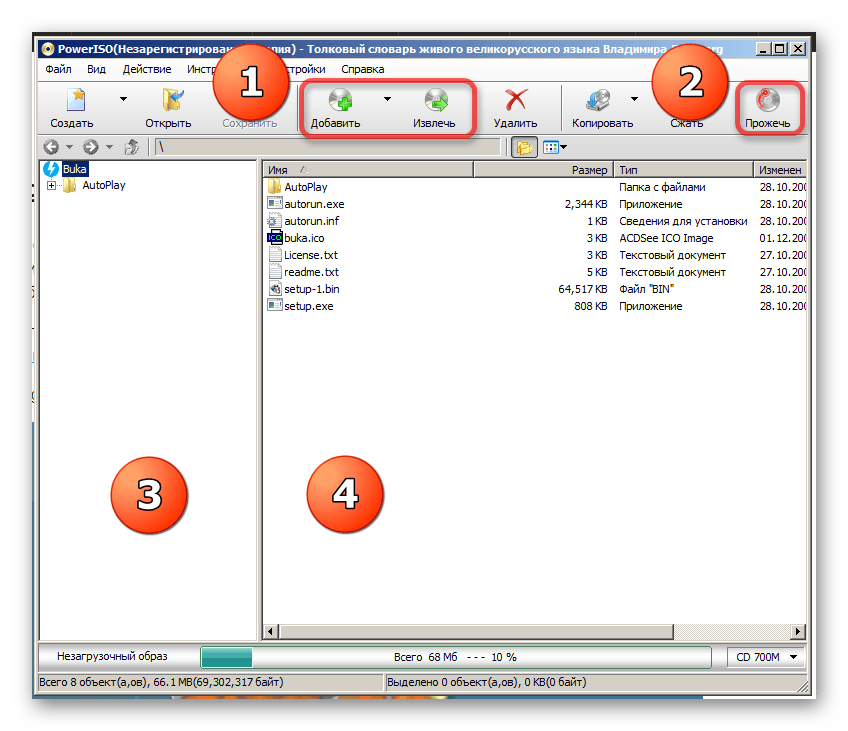Click the Создать (Create) toolbar icon

[x=76, y=101]
